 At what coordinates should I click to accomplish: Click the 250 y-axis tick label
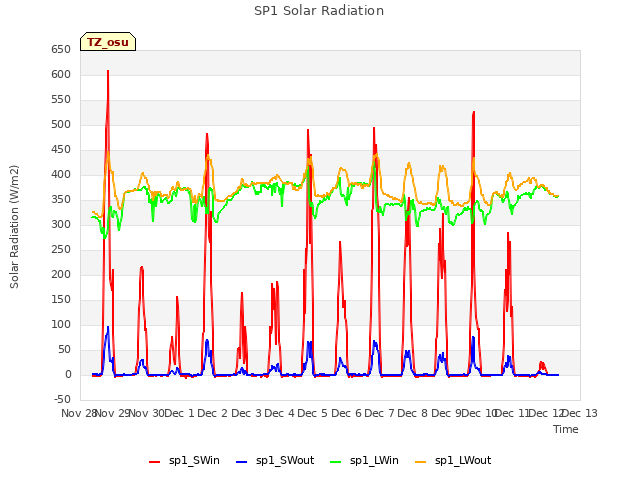coord(61,249)
